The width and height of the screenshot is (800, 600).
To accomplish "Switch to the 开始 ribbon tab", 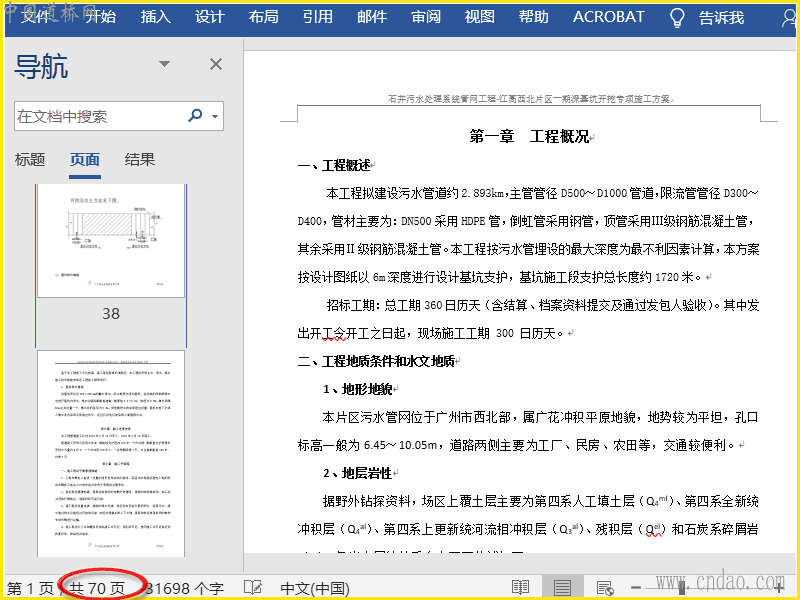I will coord(101,17).
